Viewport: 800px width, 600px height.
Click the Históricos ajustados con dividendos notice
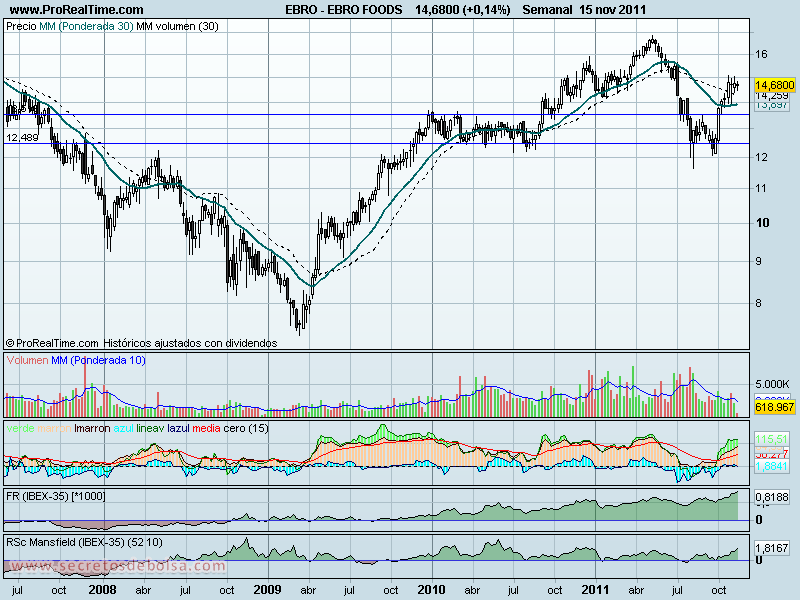click(x=190, y=343)
